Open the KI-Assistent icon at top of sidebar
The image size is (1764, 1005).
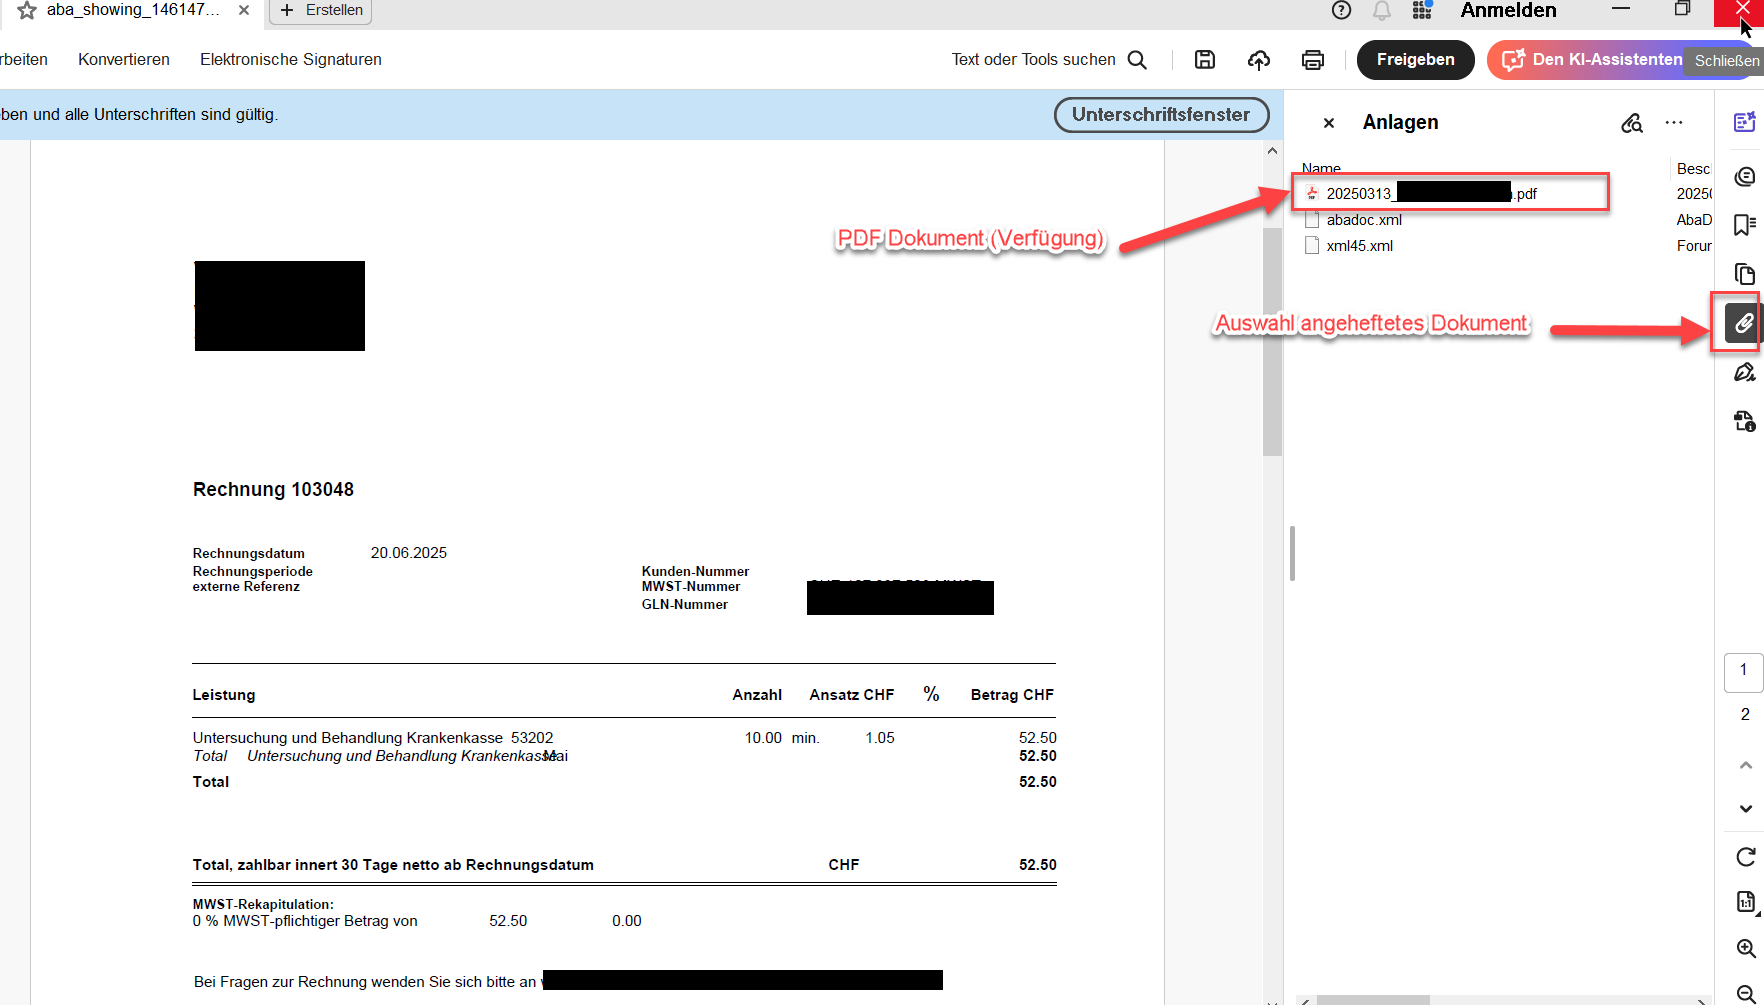pyautogui.click(x=1745, y=122)
